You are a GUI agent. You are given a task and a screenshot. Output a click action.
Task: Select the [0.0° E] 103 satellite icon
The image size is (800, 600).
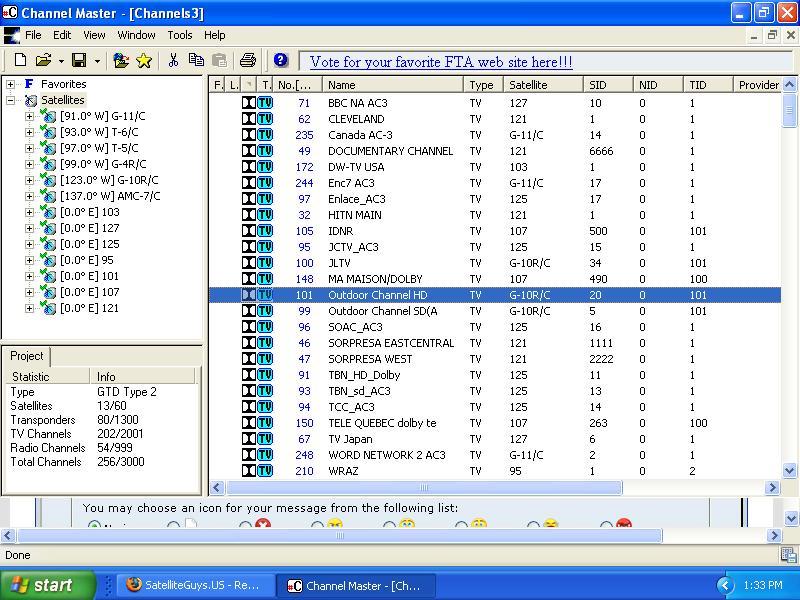point(48,212)
